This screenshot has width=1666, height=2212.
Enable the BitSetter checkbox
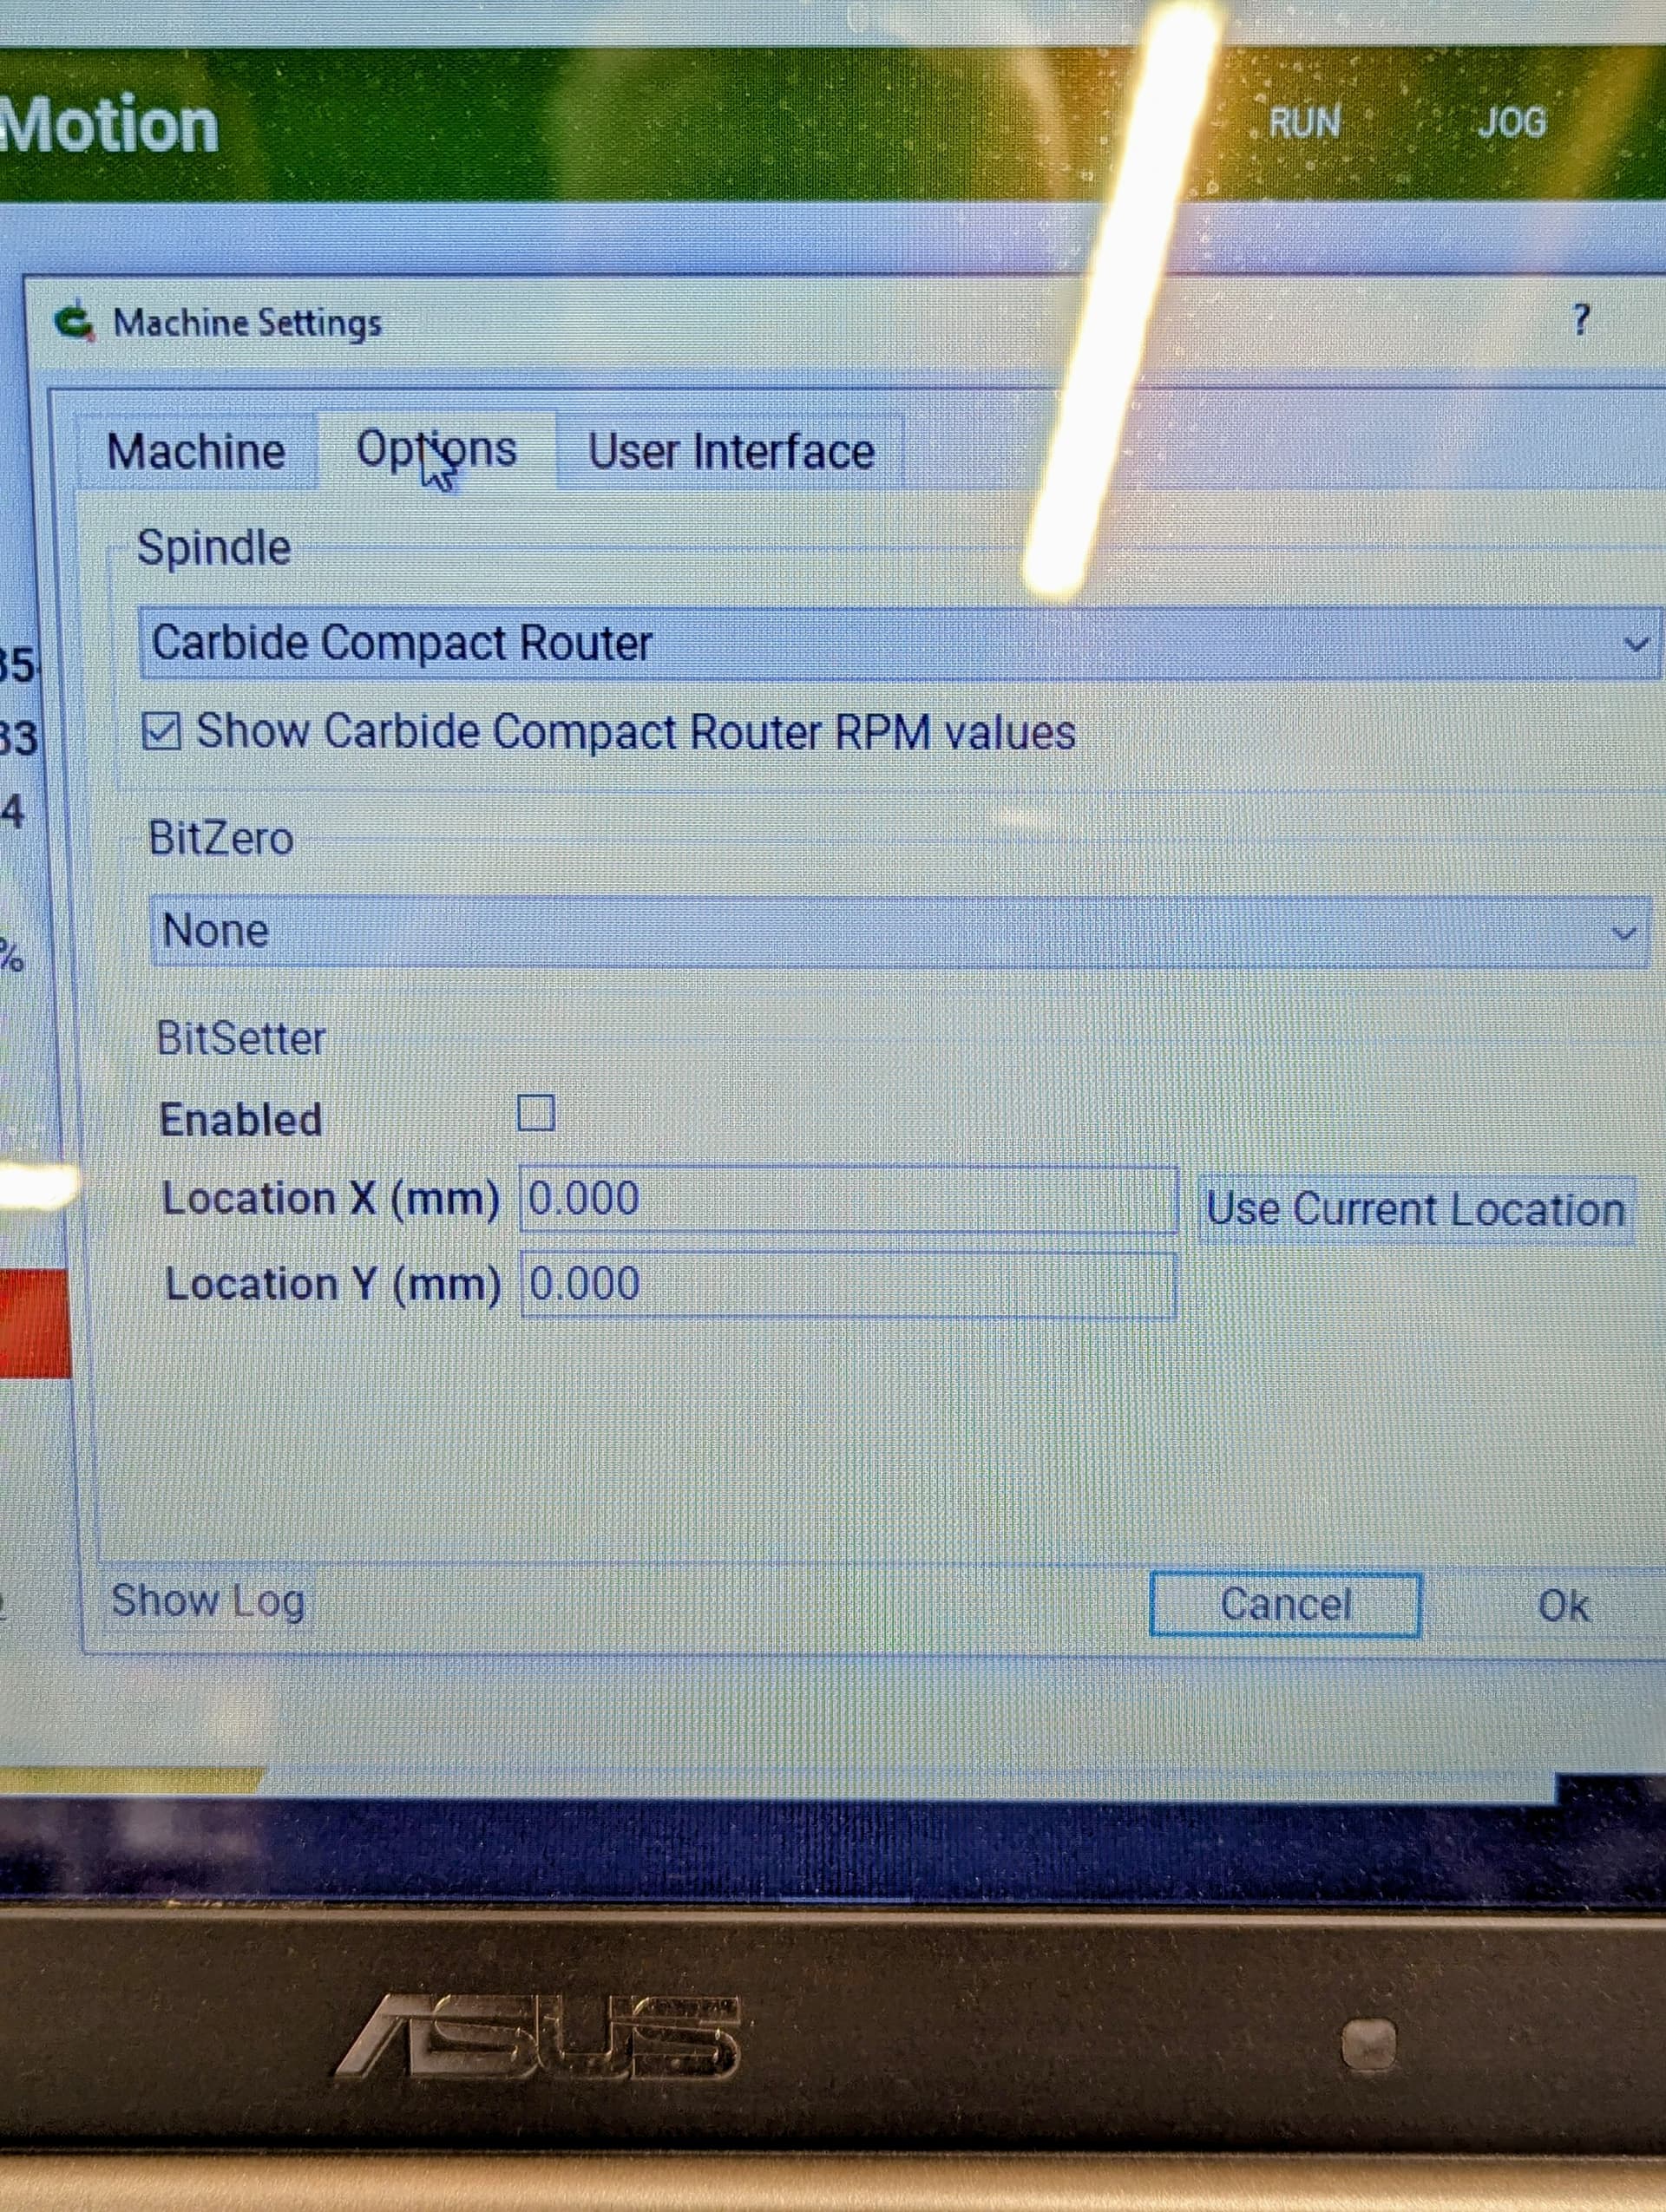536,1113
